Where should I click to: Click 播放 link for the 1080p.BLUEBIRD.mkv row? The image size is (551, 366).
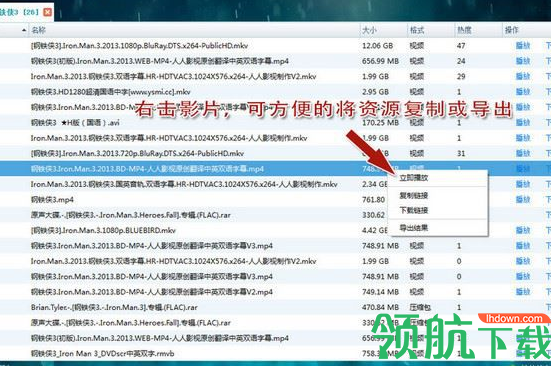[523, 230]
